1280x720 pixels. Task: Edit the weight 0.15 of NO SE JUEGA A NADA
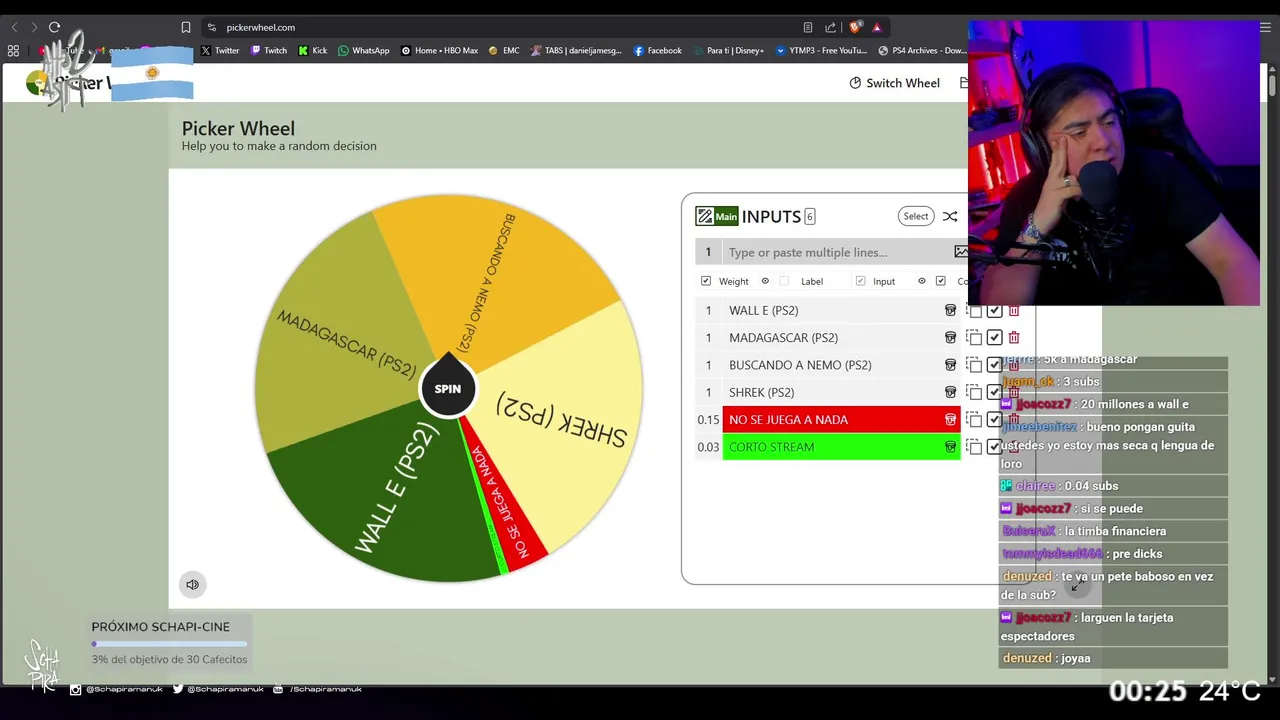(x=708, y=420)
